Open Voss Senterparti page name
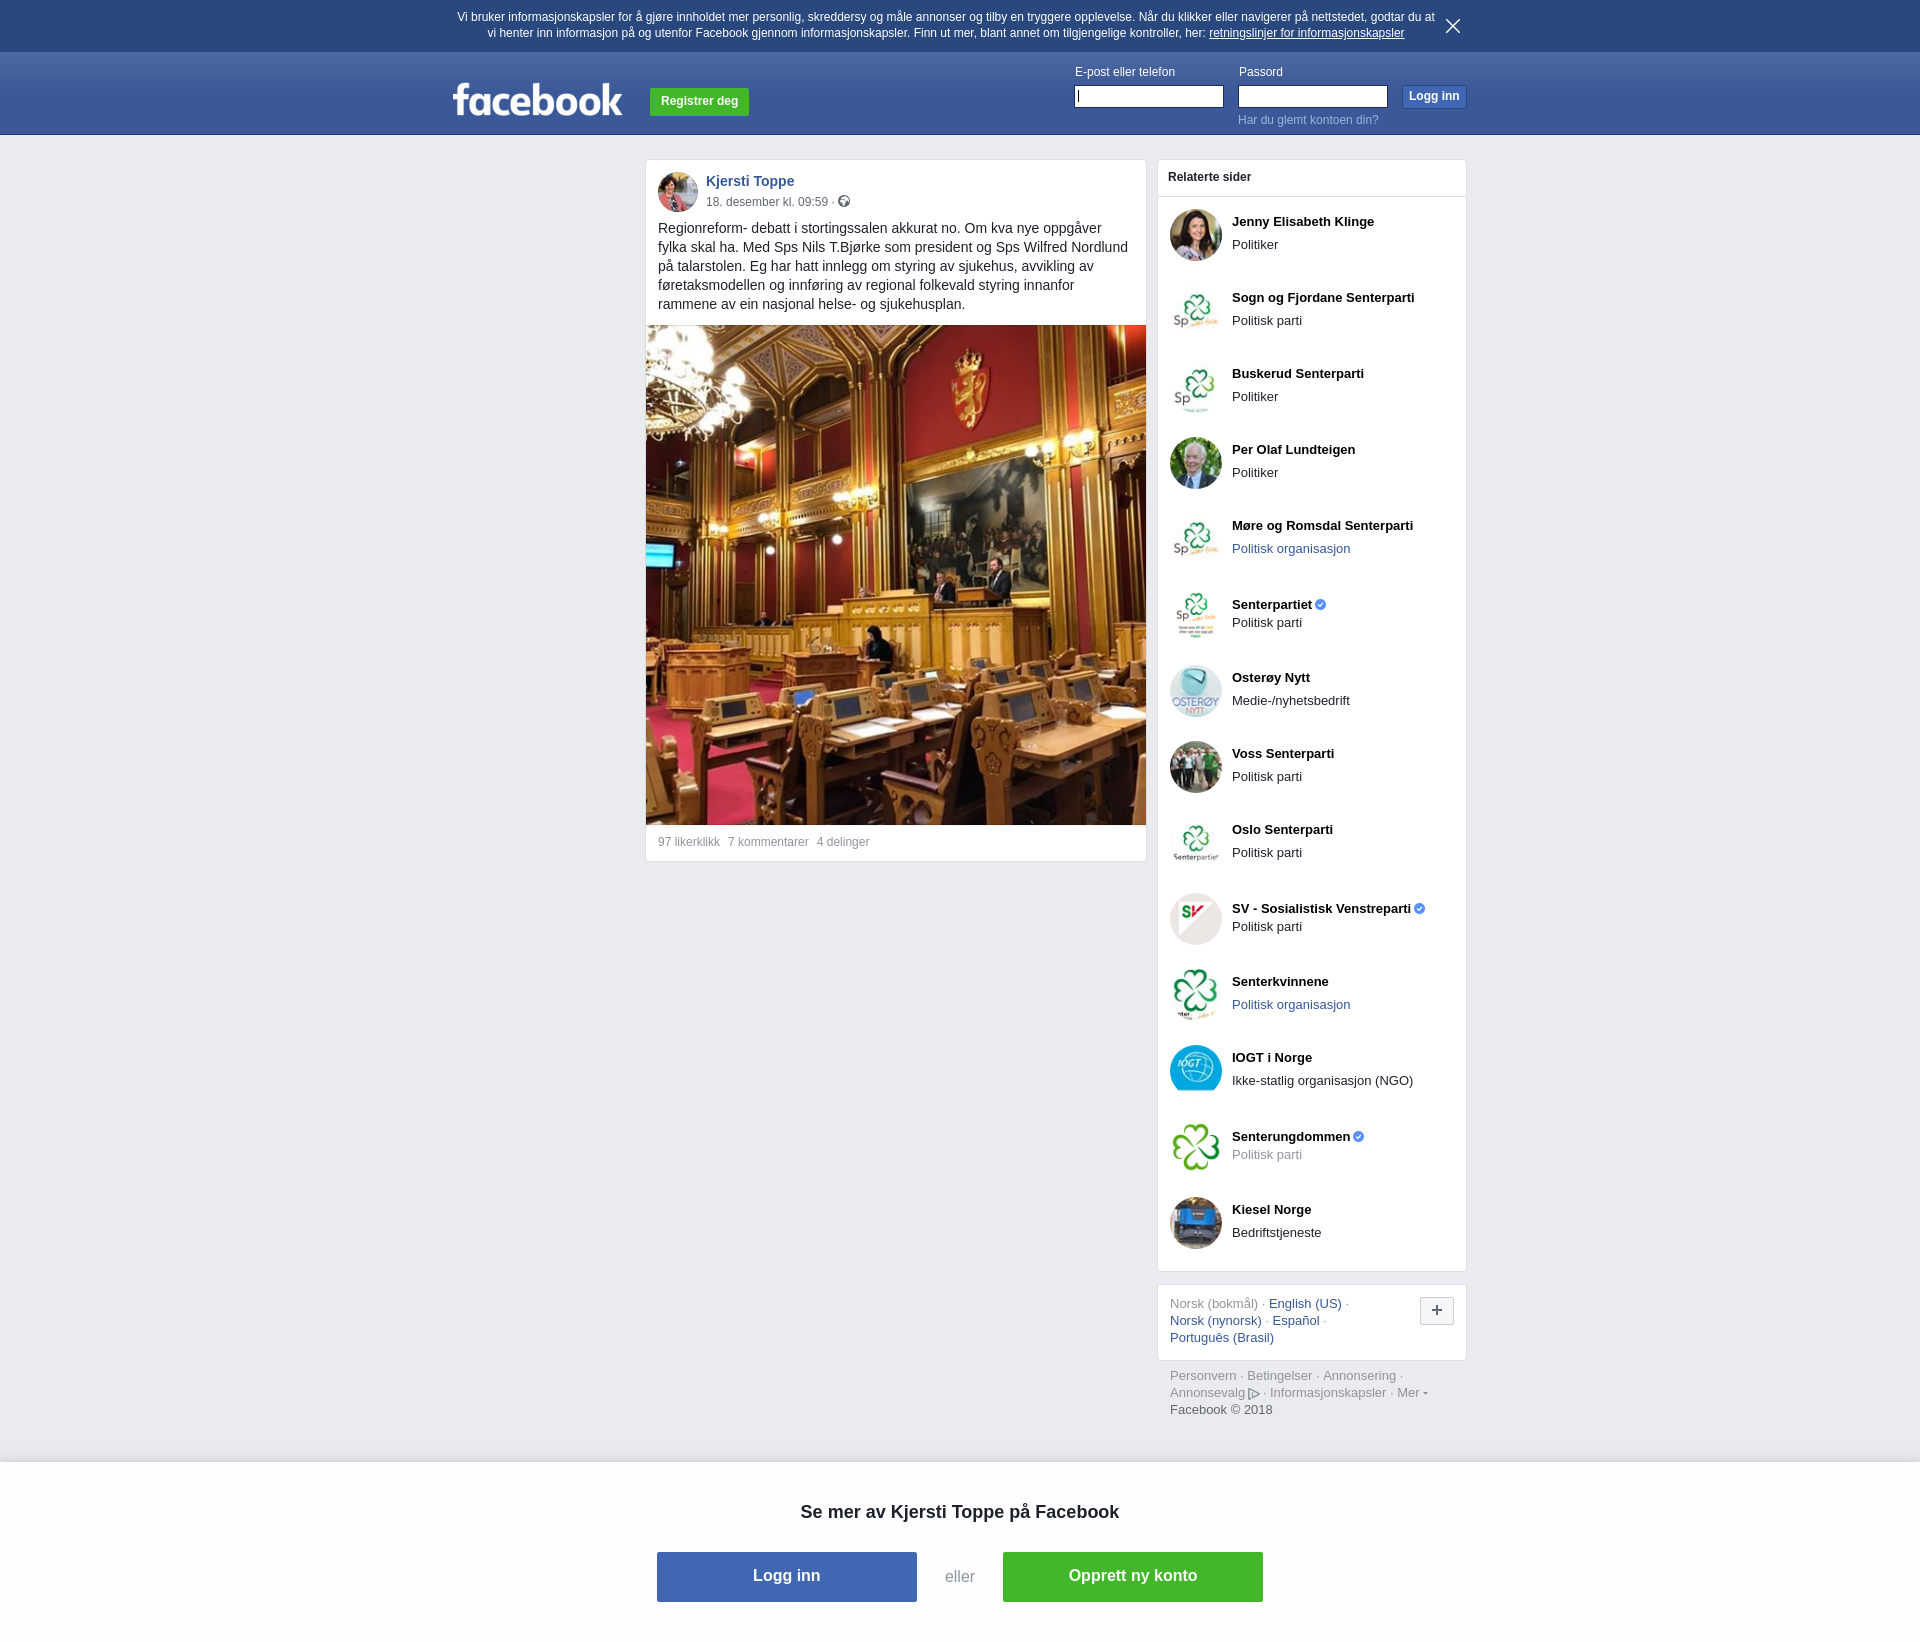The width and height of the screenshot is (1920, 1642). coord(1283,754)
